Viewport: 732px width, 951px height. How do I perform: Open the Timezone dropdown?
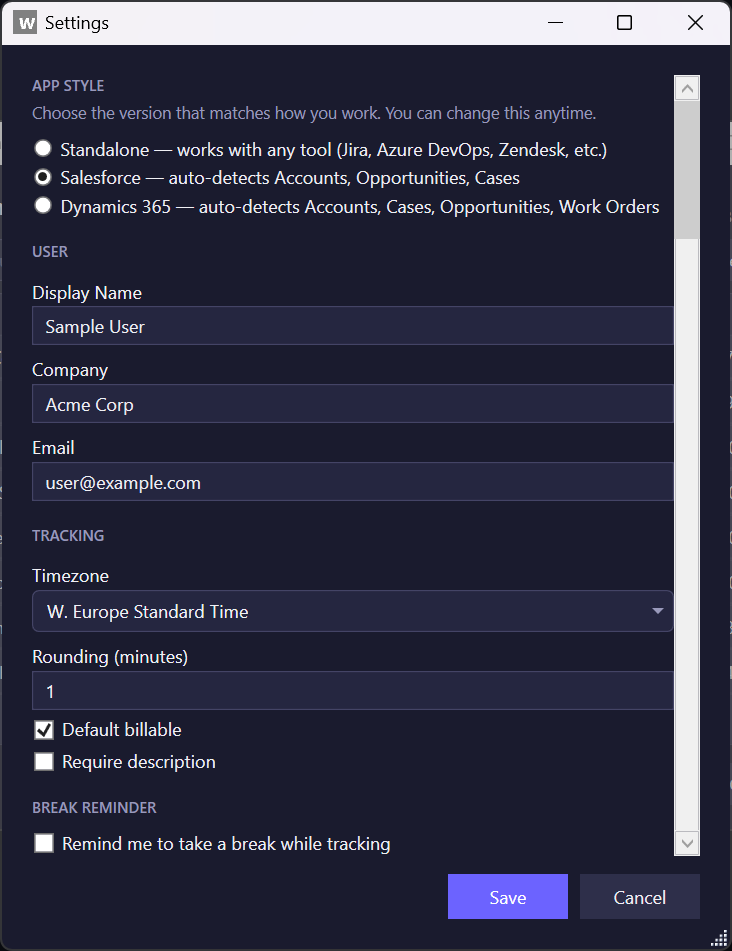click(x=352, y=611)
